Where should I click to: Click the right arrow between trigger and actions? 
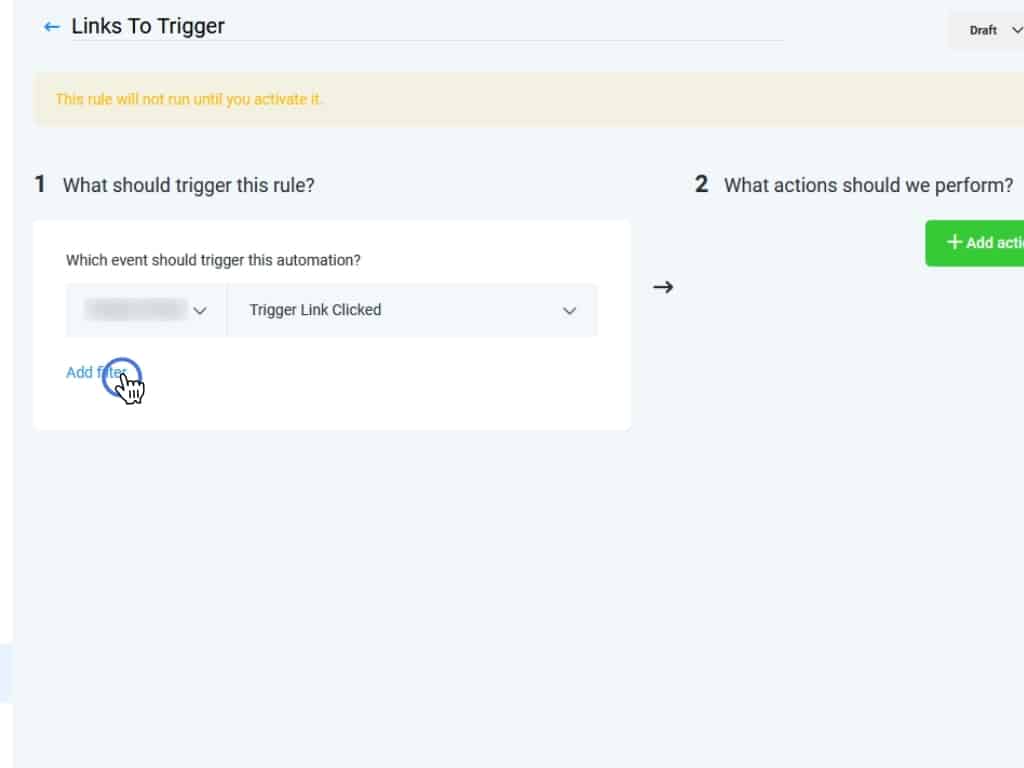(662, 288)
